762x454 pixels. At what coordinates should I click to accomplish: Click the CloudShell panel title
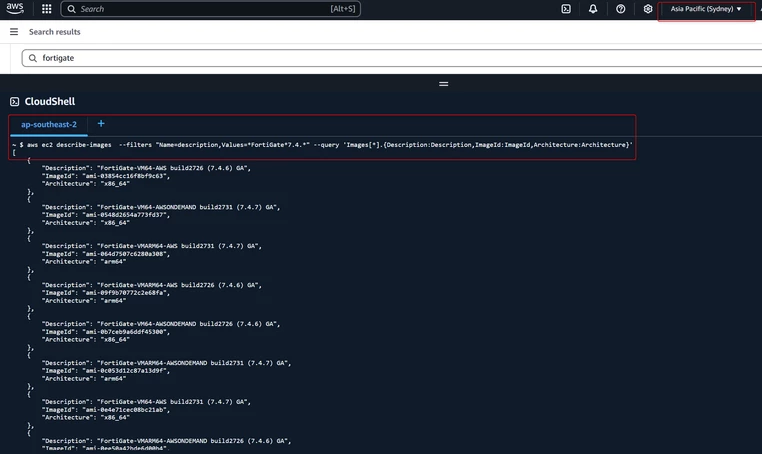50,102
